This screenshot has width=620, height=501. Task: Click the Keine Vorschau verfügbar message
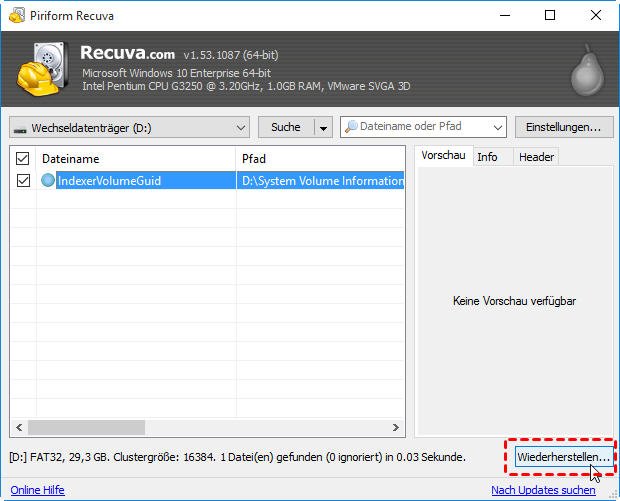(x=514, y=301)
